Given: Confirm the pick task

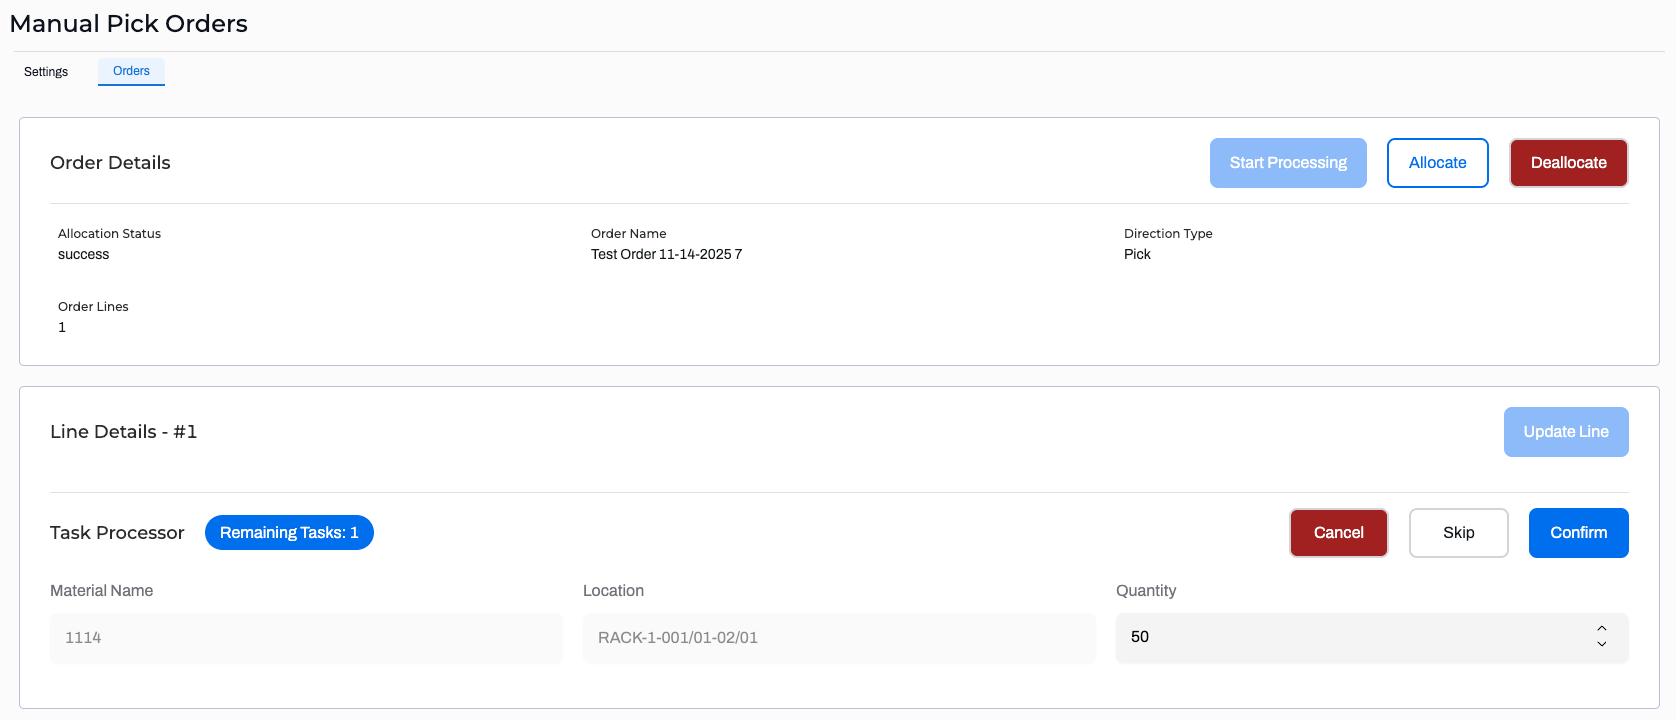Looking at the screenshot, I should pyautogui.click(x=1579, y=533).
